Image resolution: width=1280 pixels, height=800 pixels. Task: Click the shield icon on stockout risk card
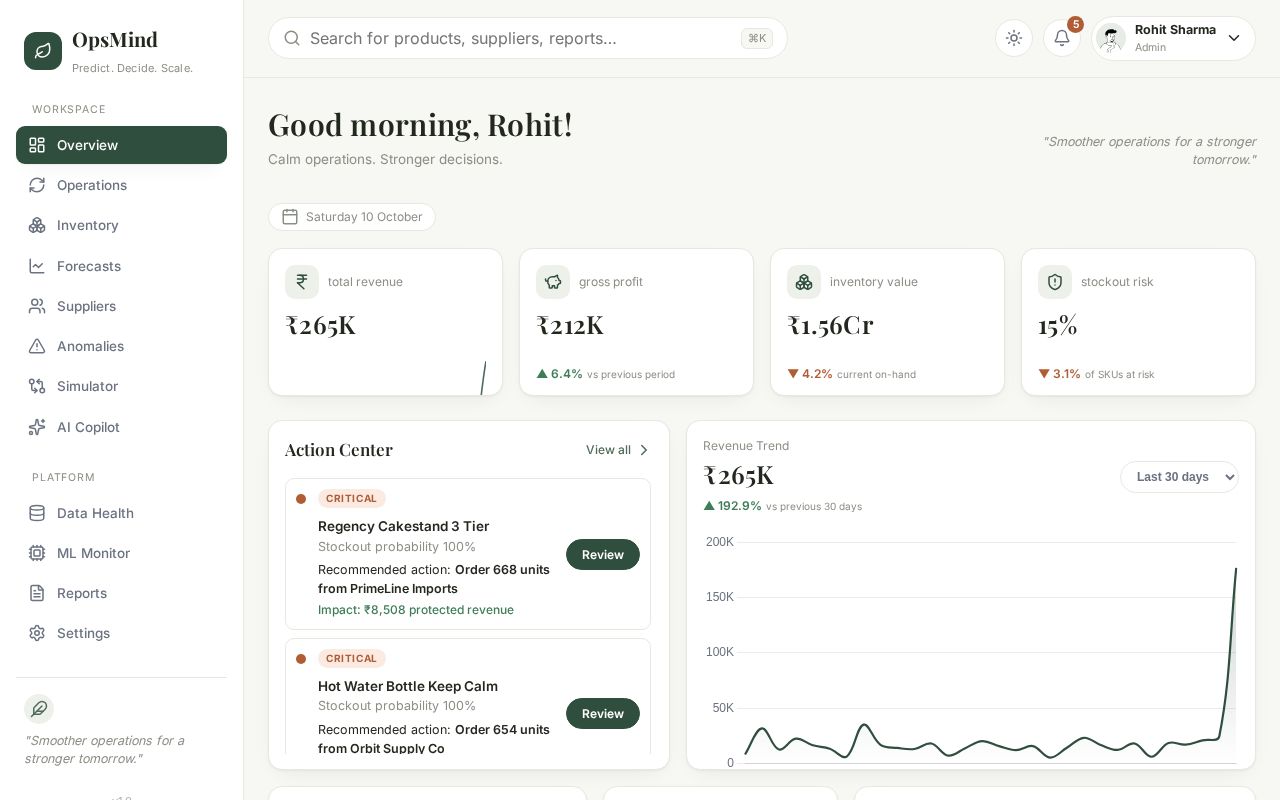(x=1055, y=282)
